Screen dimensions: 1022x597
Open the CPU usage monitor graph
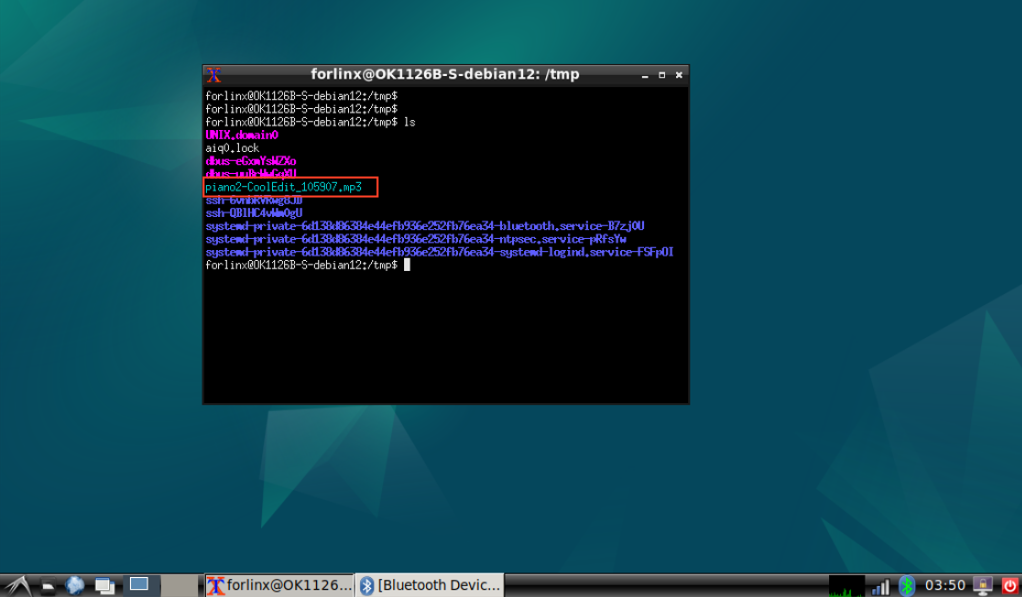pos(846,585)
